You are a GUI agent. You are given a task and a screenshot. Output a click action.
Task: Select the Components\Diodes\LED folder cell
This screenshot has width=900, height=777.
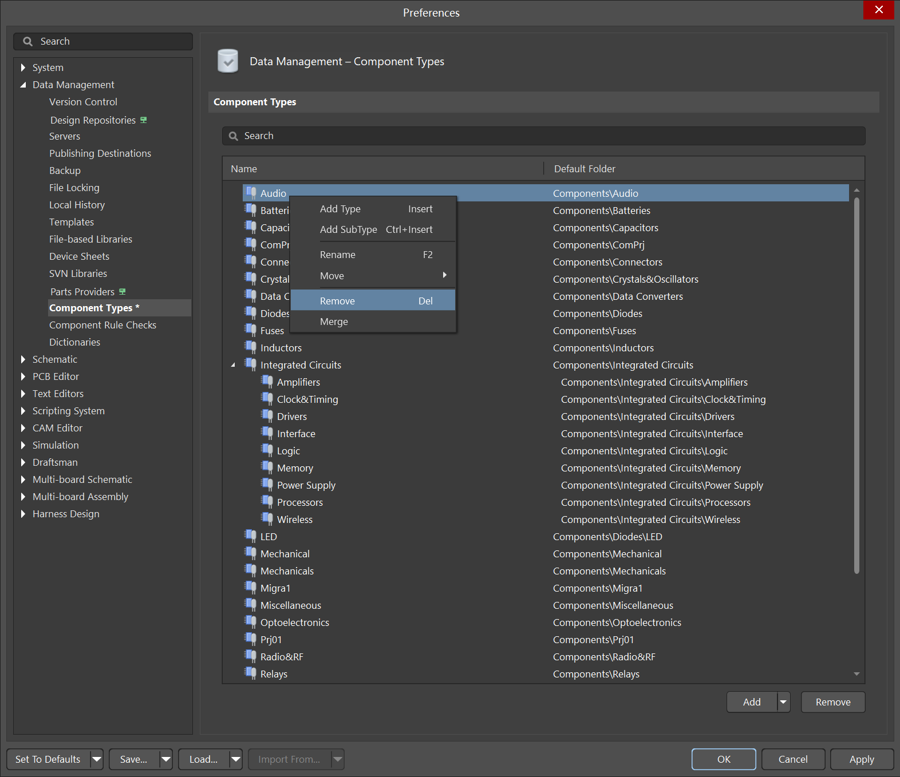tap(607, 537)
